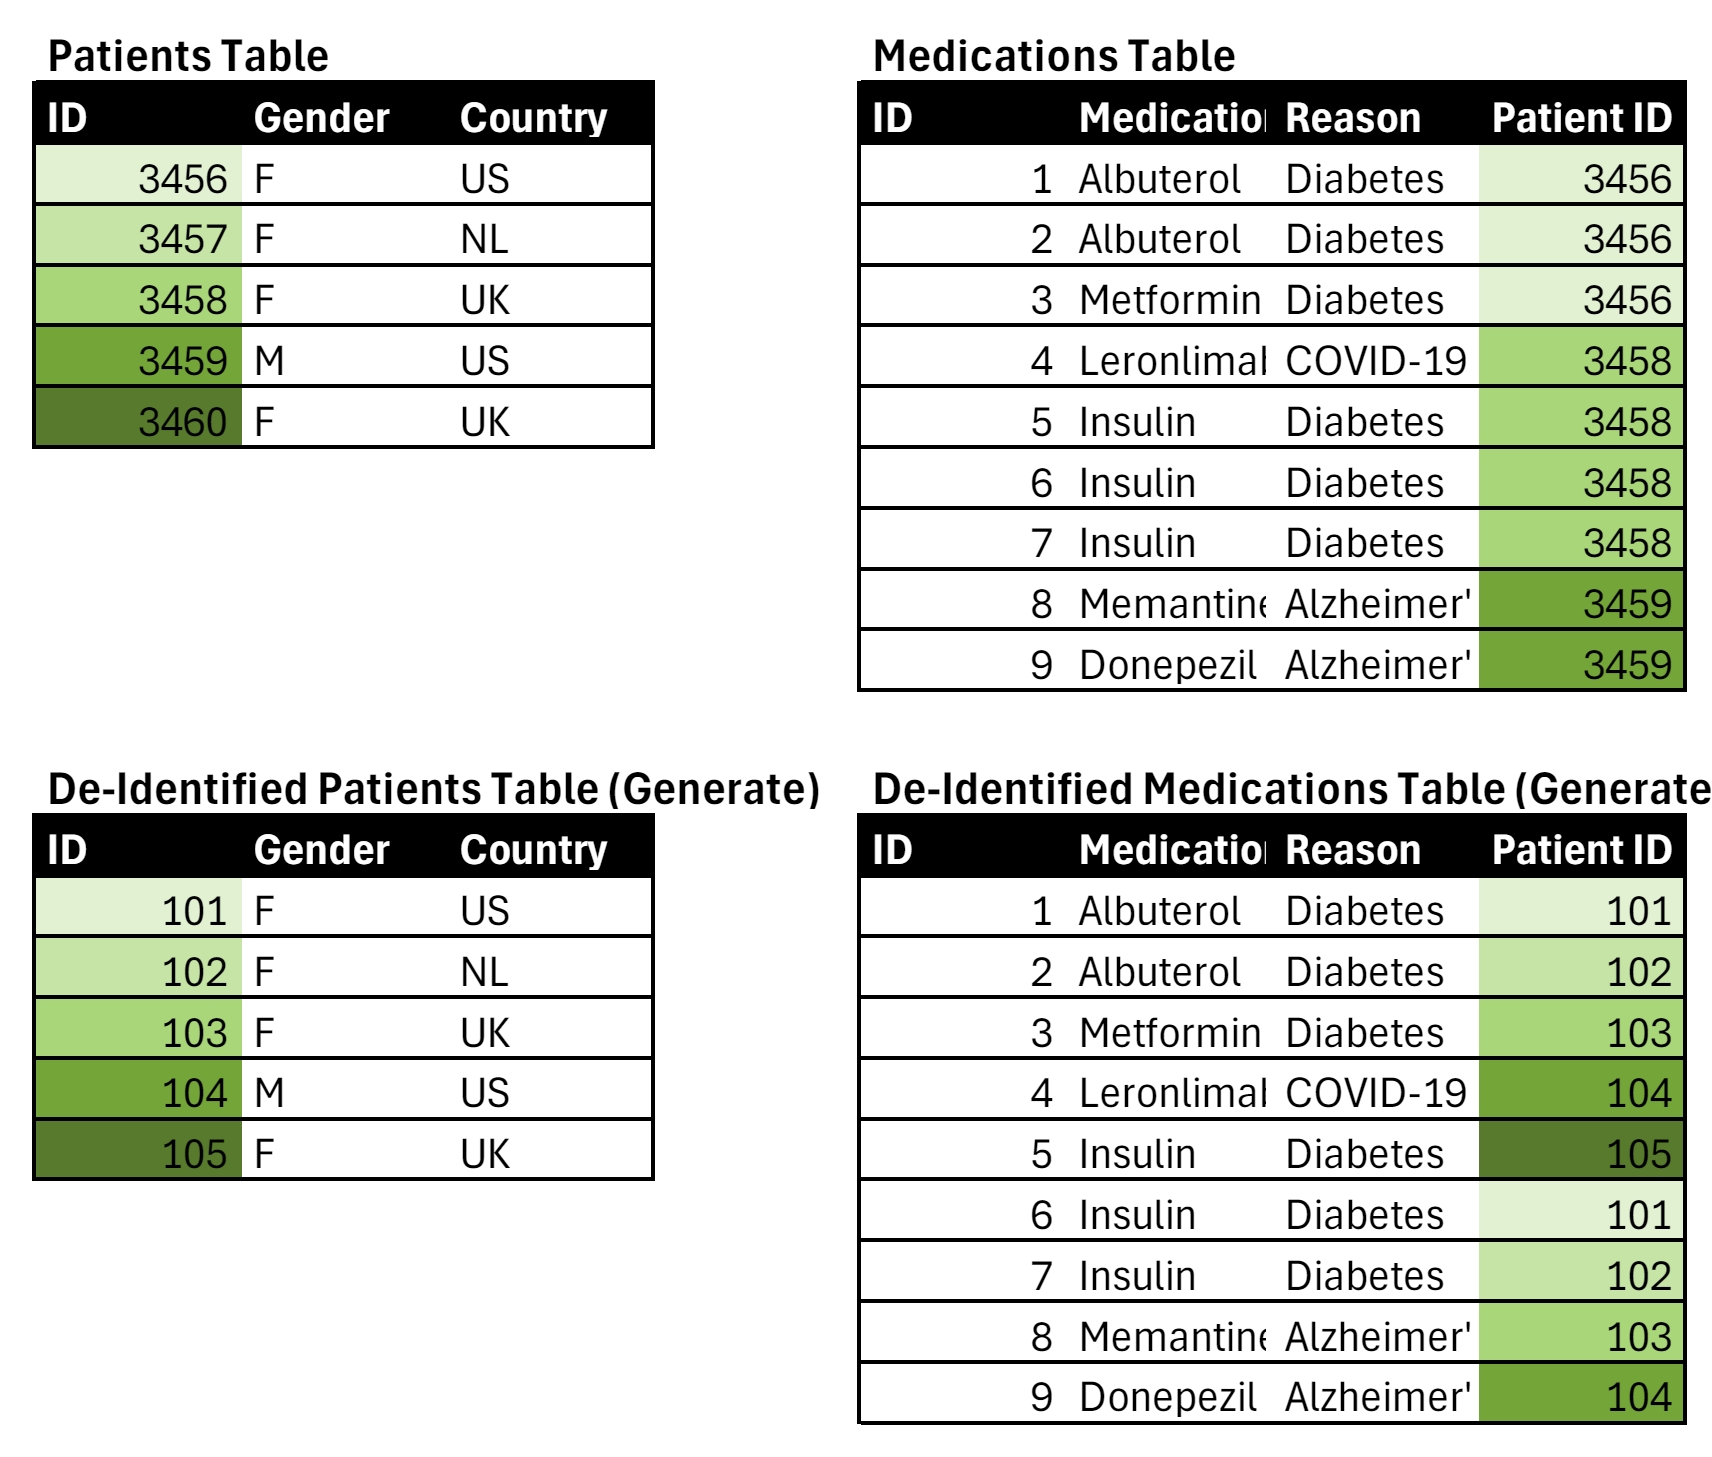
Task: Click the Patients Table title
Action: (188, 56)
